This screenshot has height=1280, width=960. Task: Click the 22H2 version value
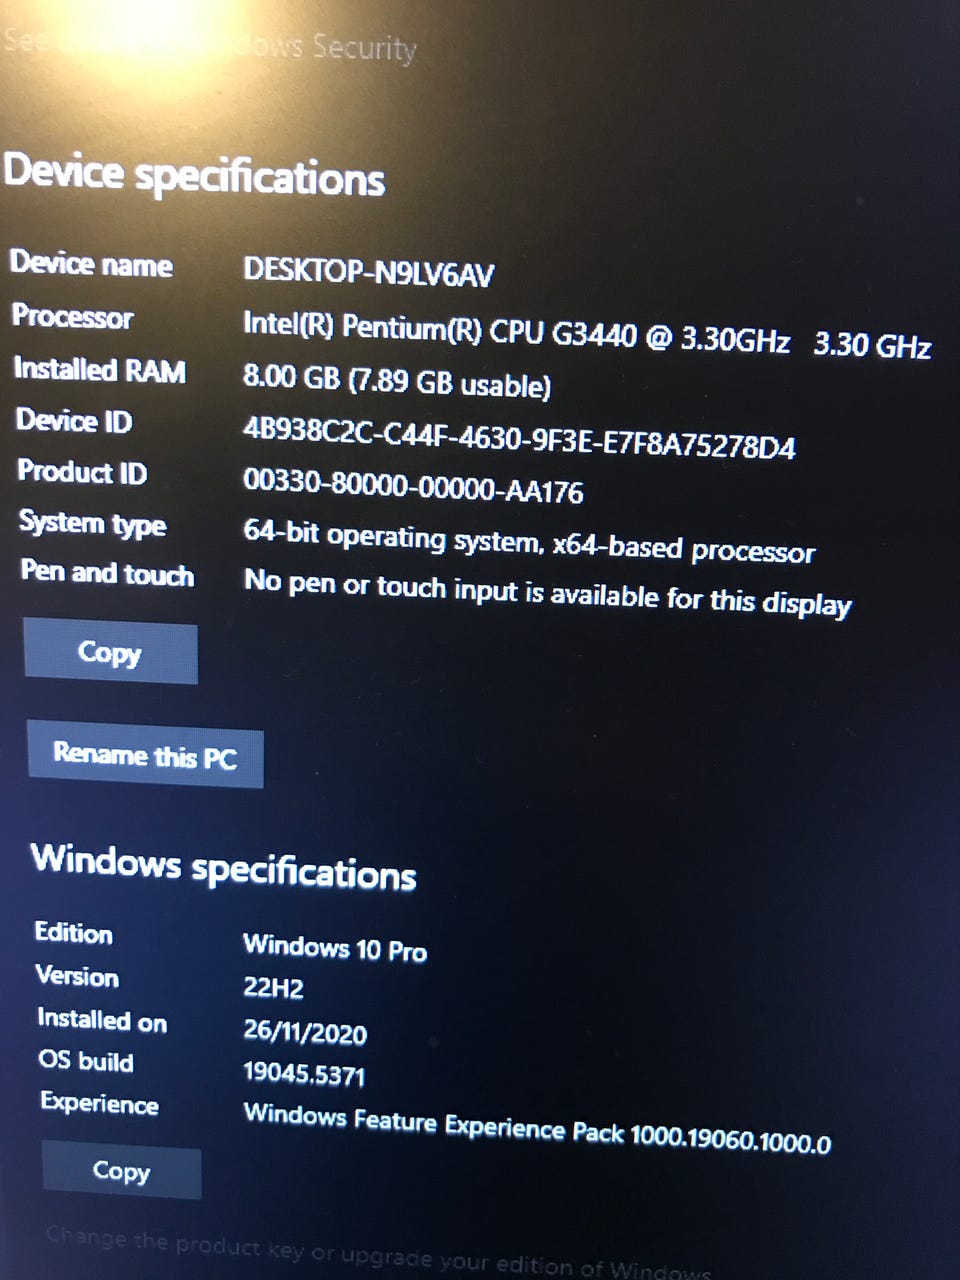(x=273, y=988)
